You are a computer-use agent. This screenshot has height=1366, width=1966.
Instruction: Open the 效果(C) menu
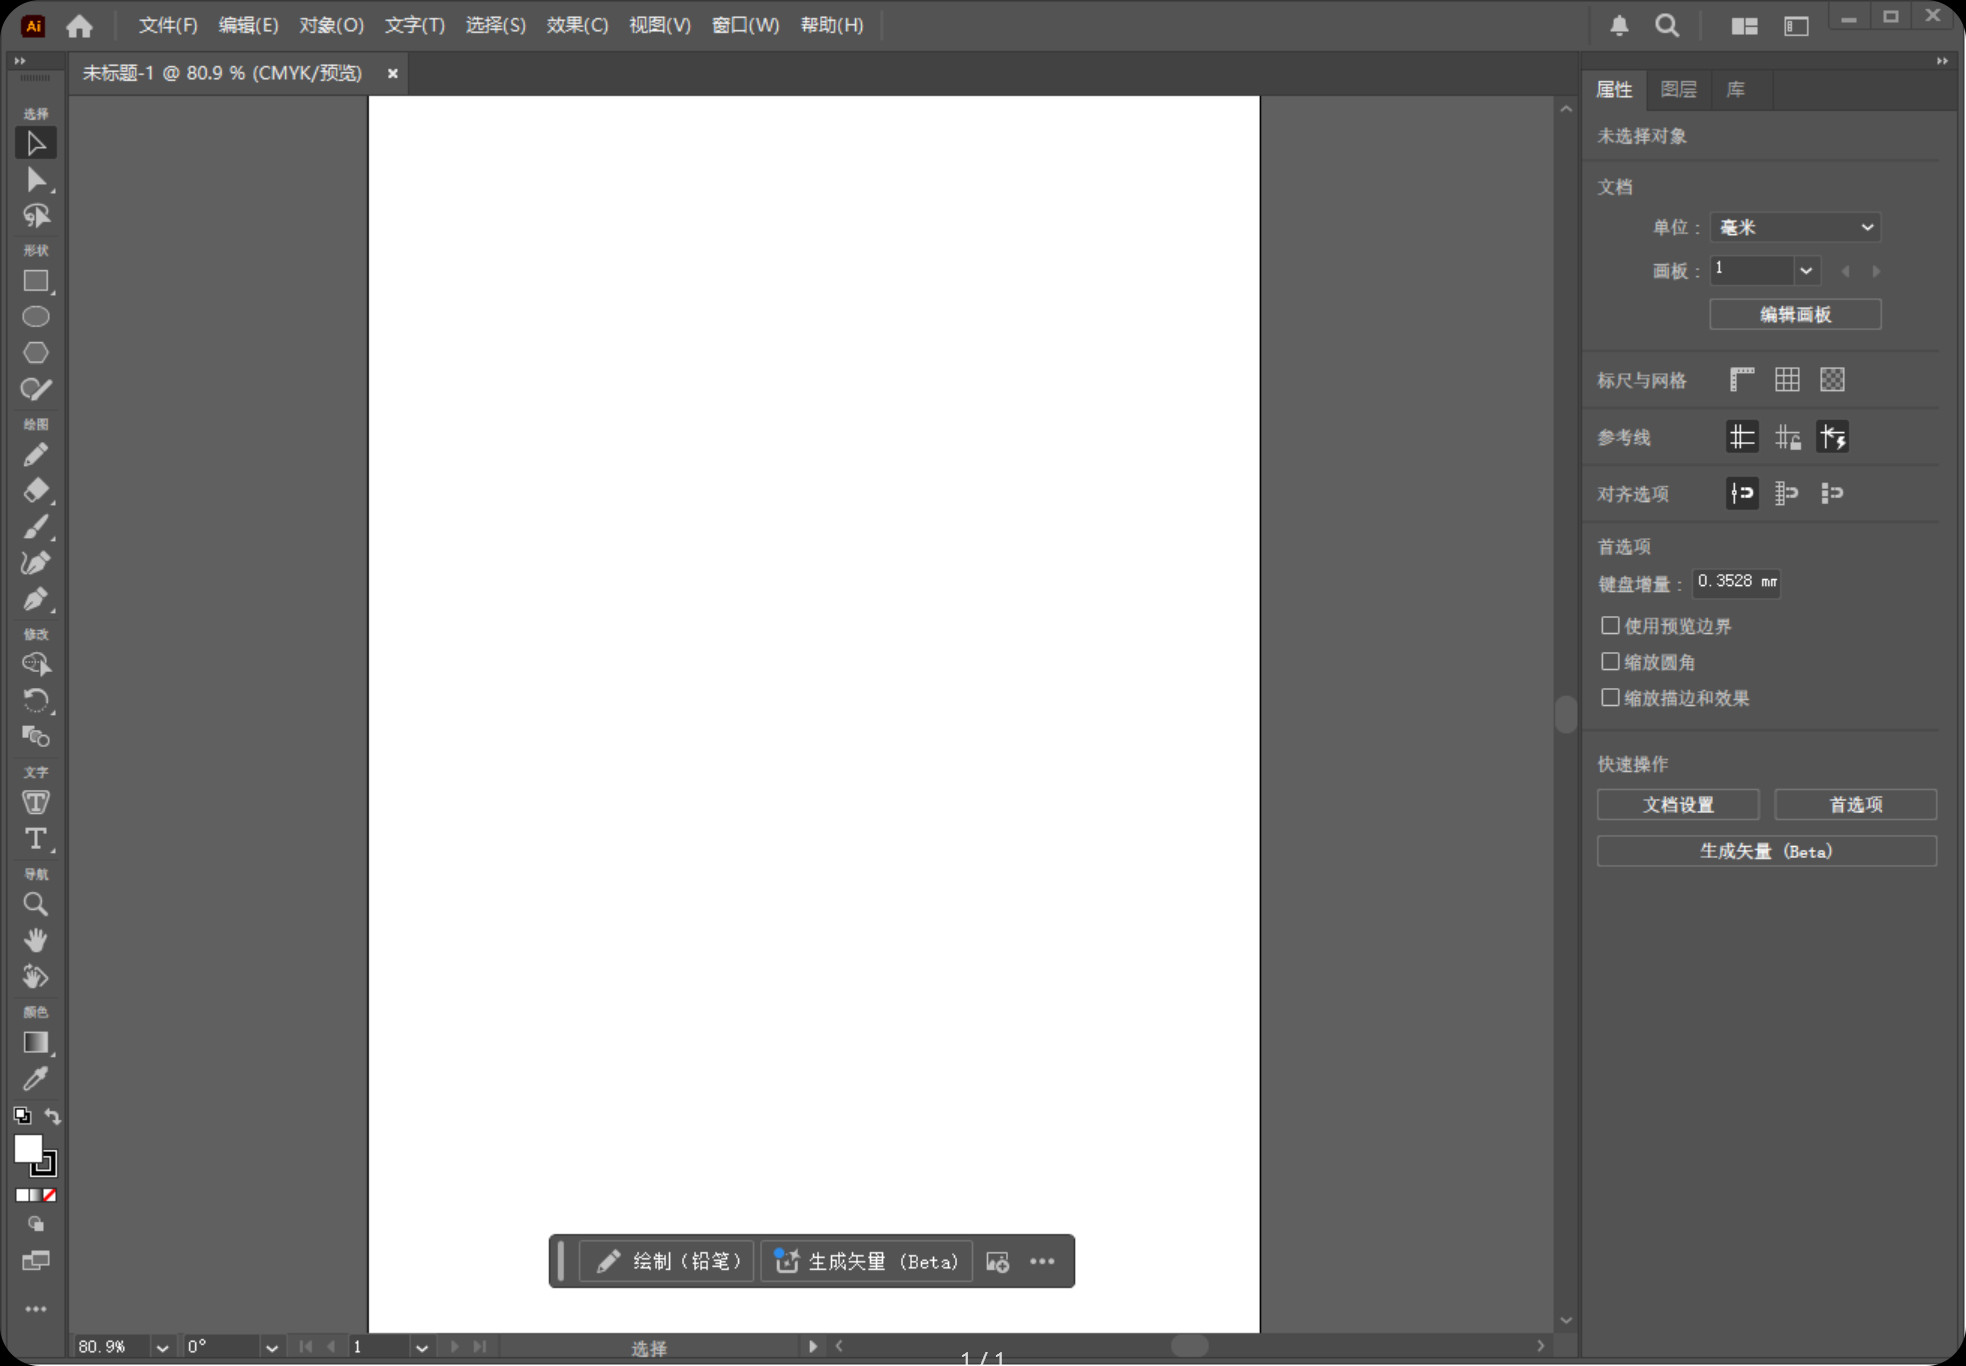click(577, 25)
